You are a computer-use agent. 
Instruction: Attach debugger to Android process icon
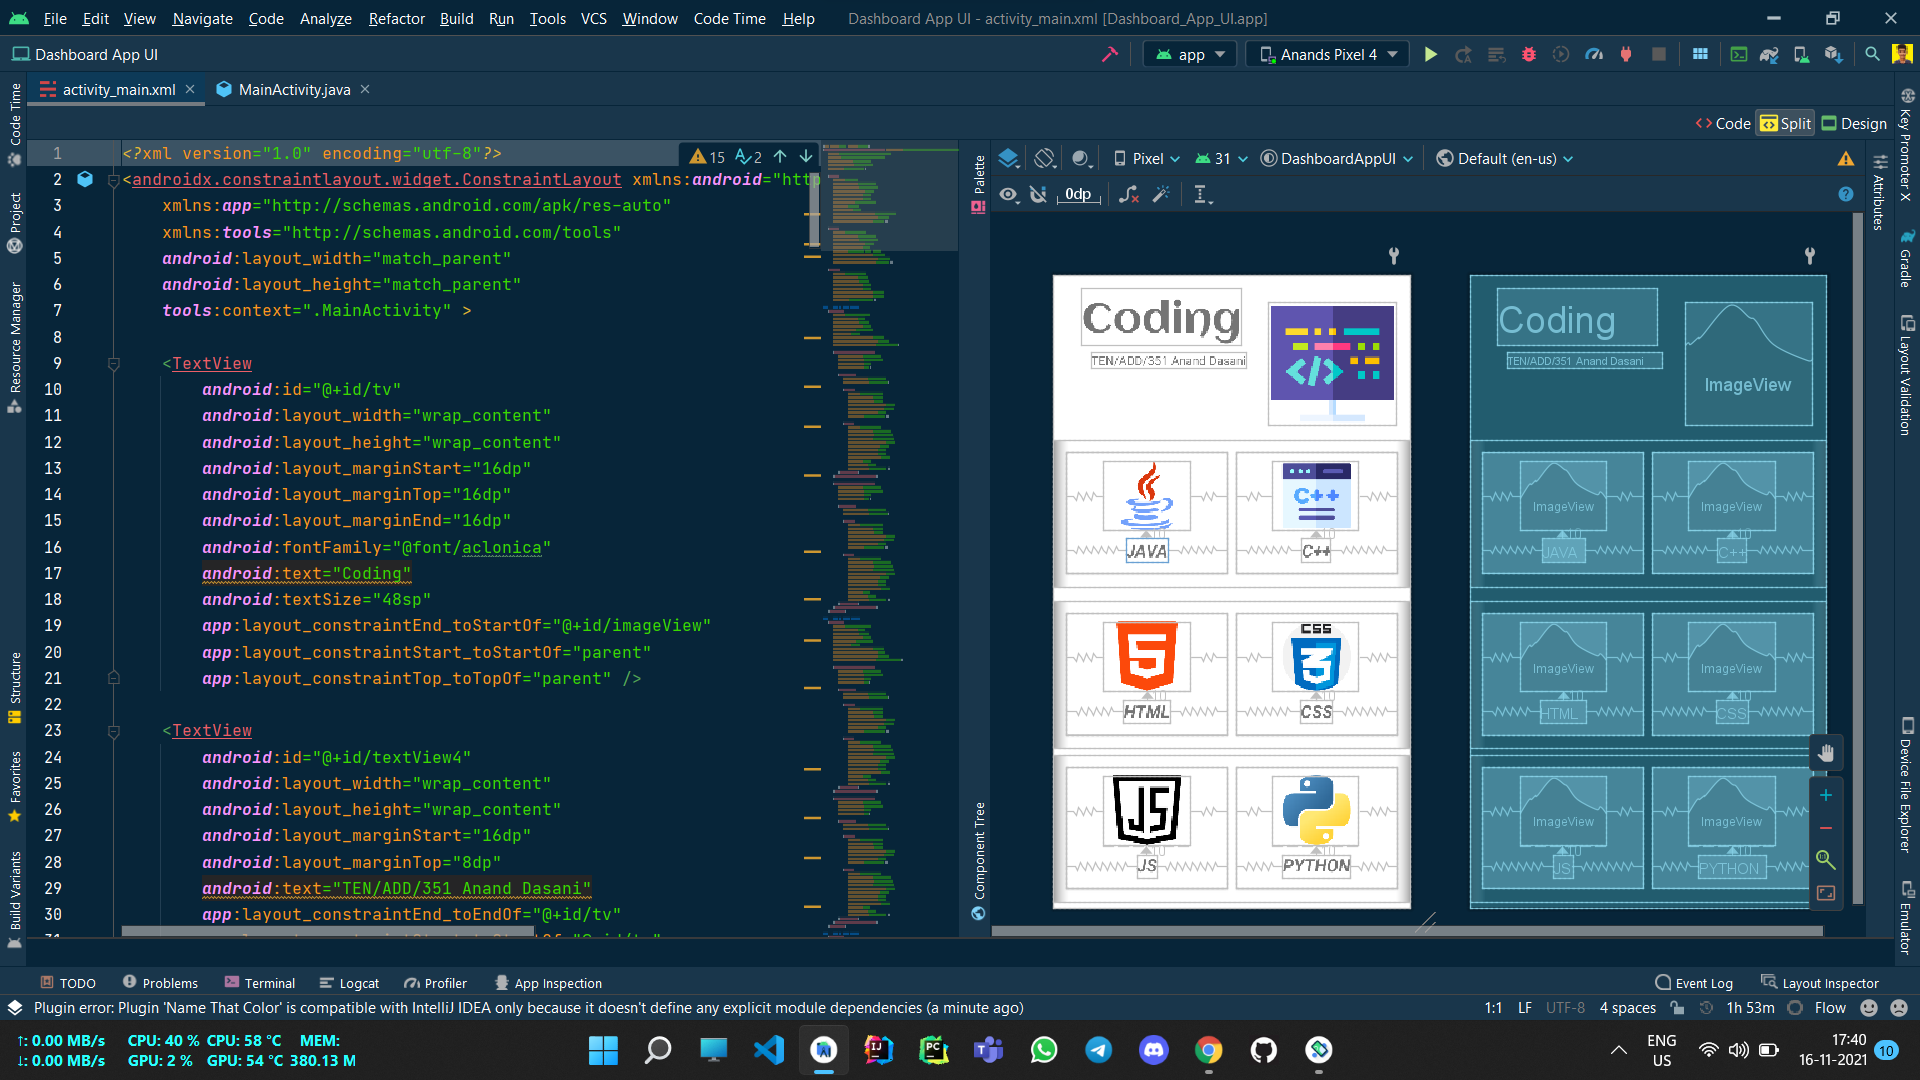pos(1626,54)
